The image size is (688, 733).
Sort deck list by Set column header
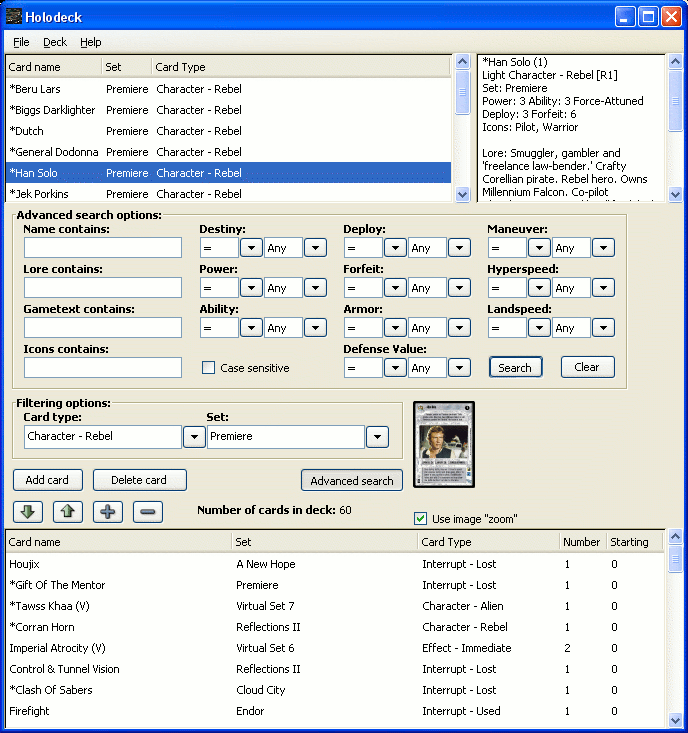324,542
